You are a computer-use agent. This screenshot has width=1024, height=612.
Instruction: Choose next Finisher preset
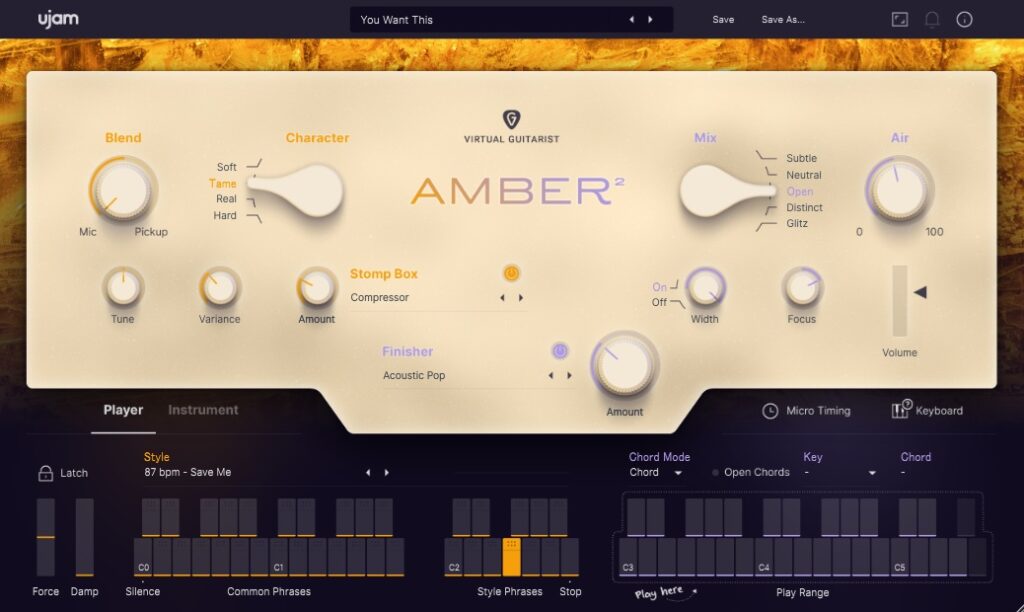click(x=569, y=376)
